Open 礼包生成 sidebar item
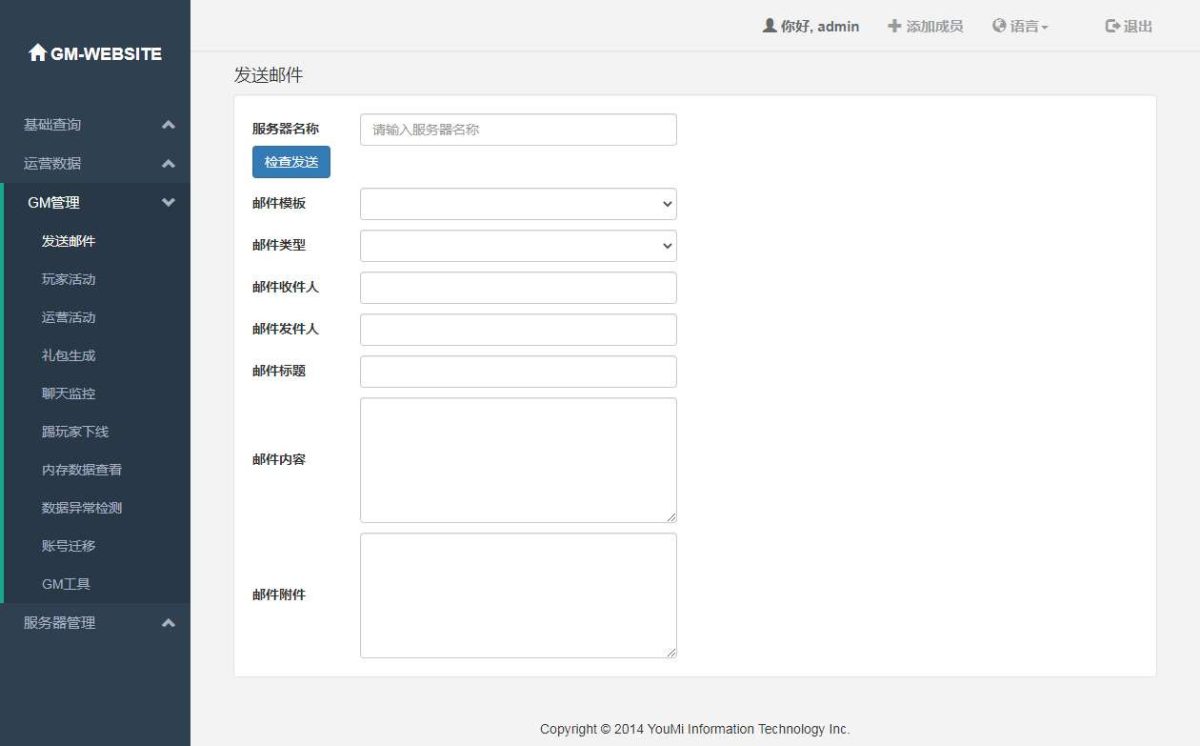The image size is (1200, 746). pos(68,355)
